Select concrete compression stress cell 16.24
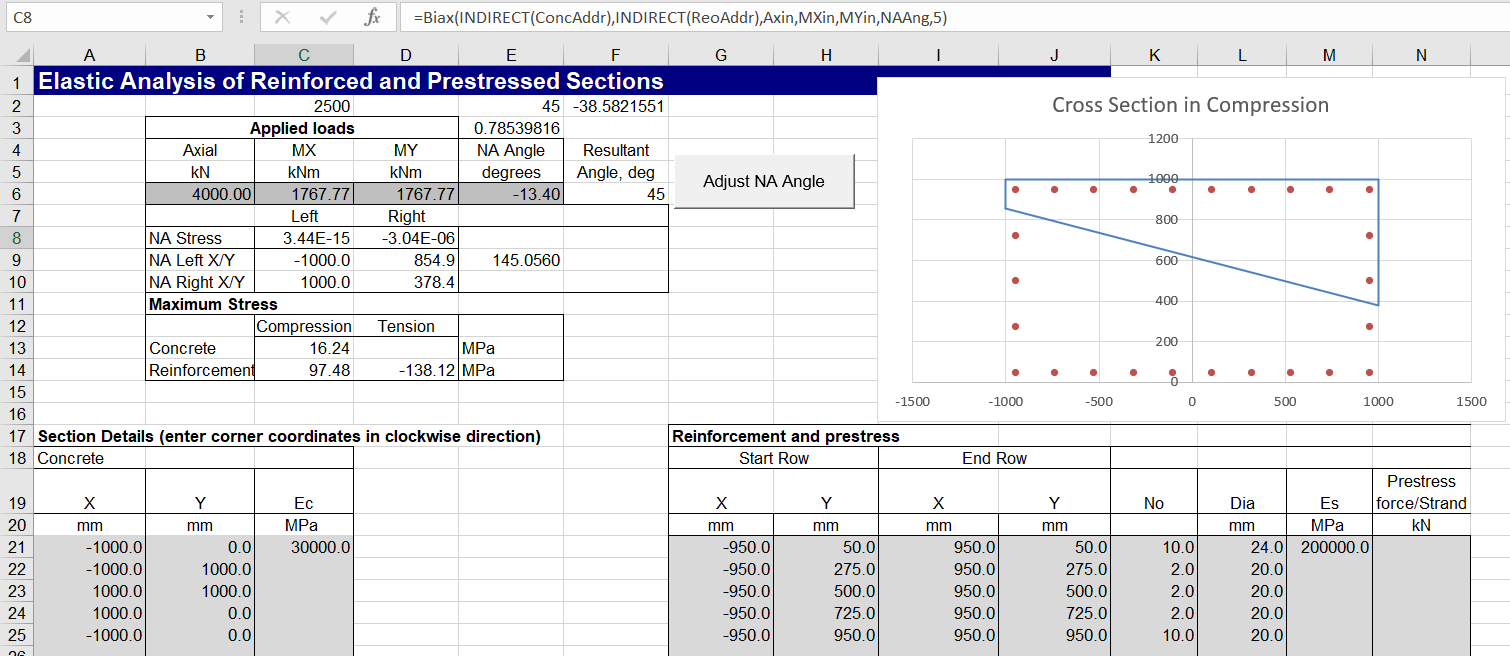This screenshot has height=656, width=1510. tap(304, 348)
